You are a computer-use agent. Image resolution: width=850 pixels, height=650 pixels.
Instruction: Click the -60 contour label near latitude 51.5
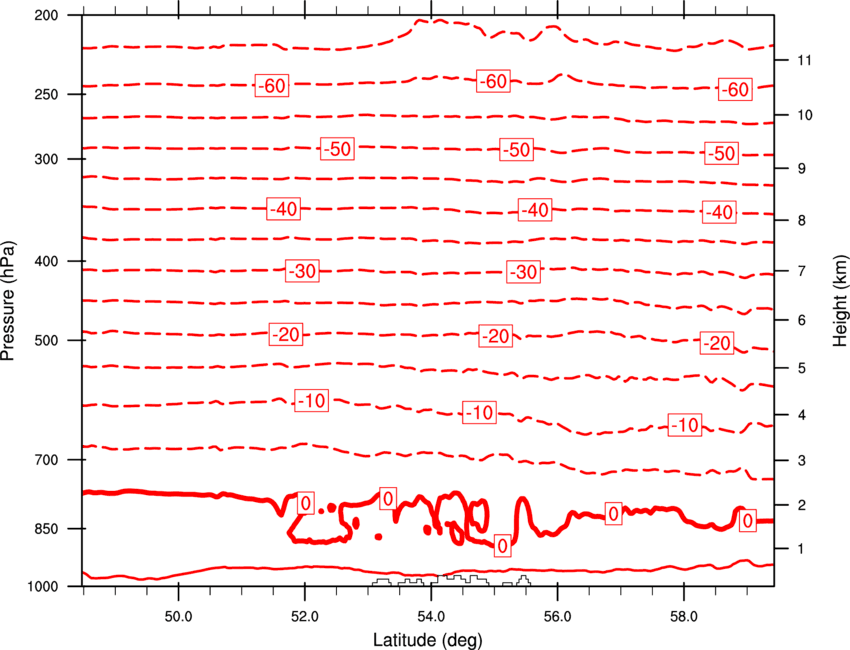[x=272, y=85]
